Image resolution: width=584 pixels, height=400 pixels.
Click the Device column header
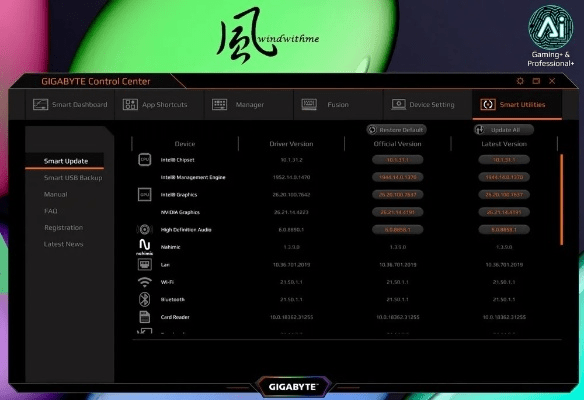pos(185,144)
